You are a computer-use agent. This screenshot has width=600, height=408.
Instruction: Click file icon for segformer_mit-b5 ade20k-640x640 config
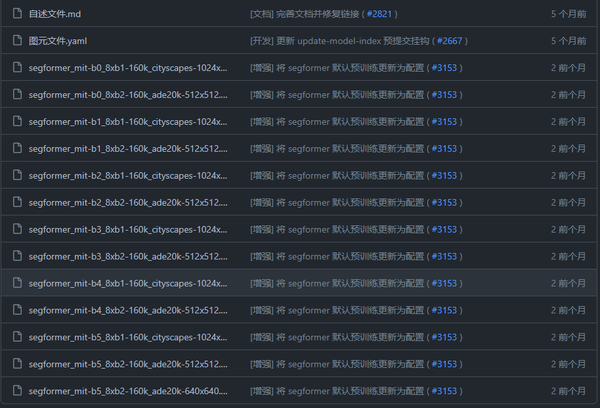pos(16,392)
